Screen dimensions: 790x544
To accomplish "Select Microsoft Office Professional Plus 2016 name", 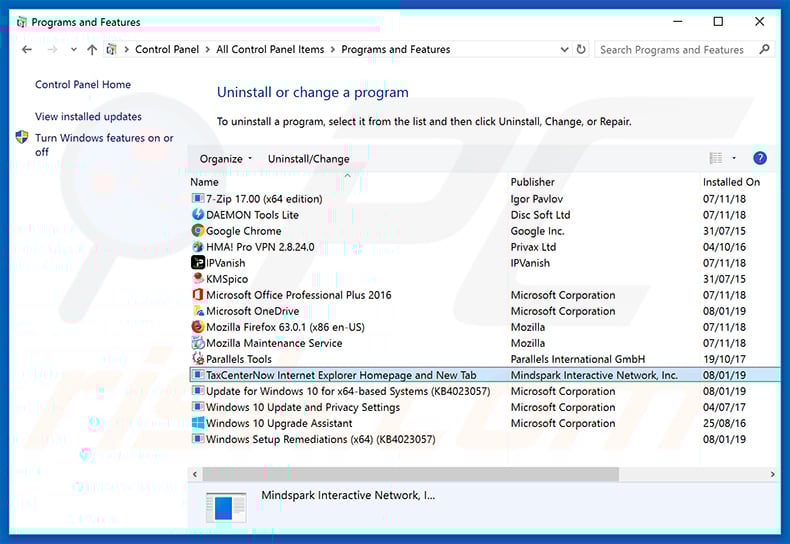I will click(x=298, y=295).
